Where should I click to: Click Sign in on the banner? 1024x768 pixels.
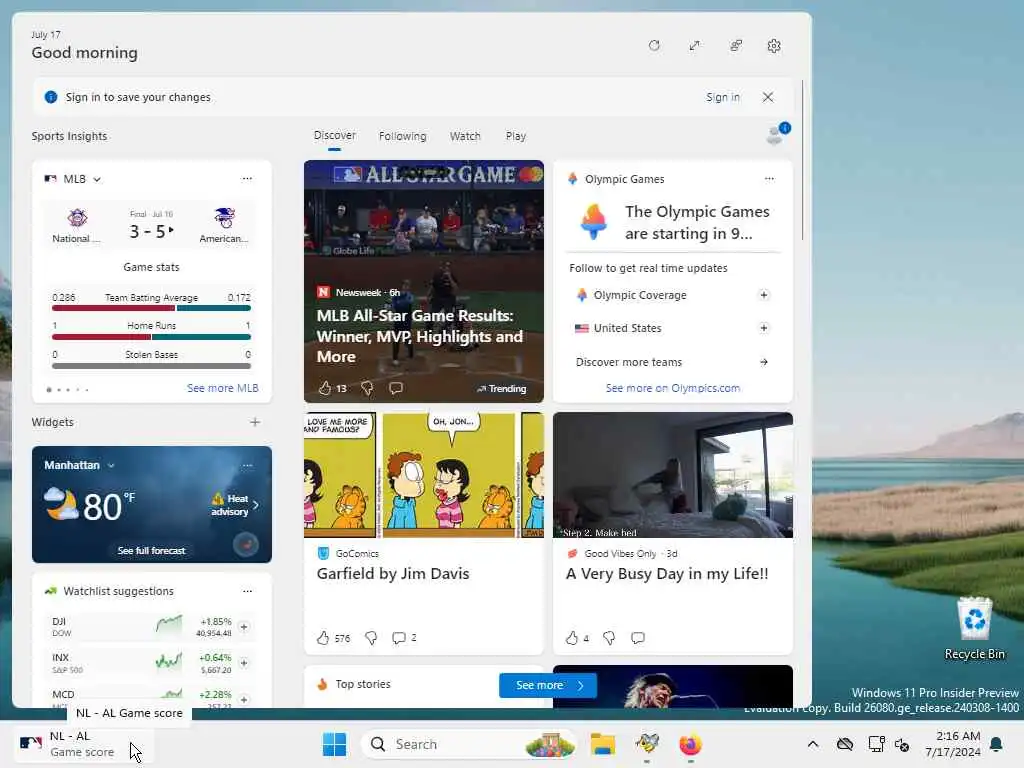click(723, 97)
